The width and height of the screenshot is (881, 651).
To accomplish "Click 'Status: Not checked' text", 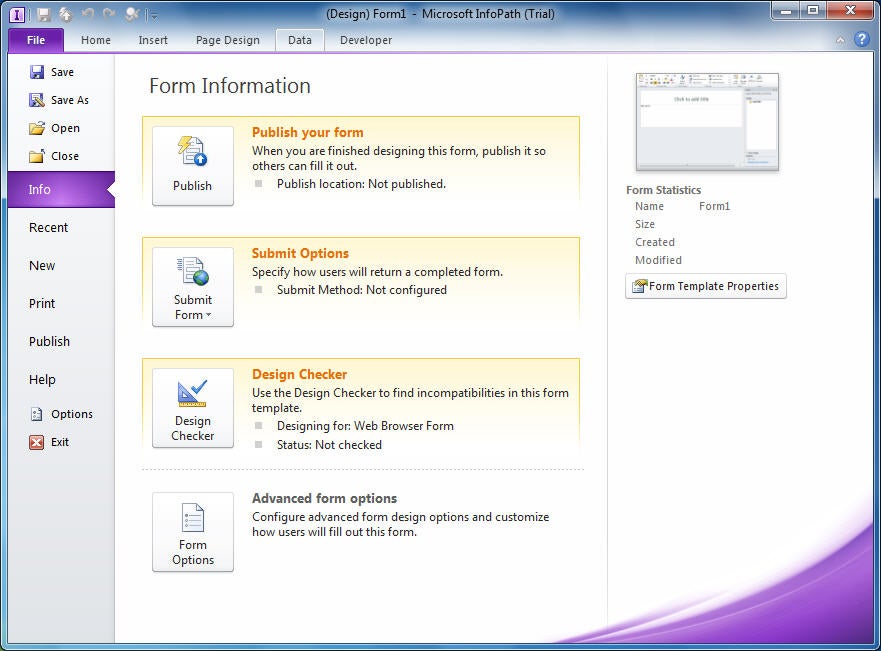I will click(329, 445).
